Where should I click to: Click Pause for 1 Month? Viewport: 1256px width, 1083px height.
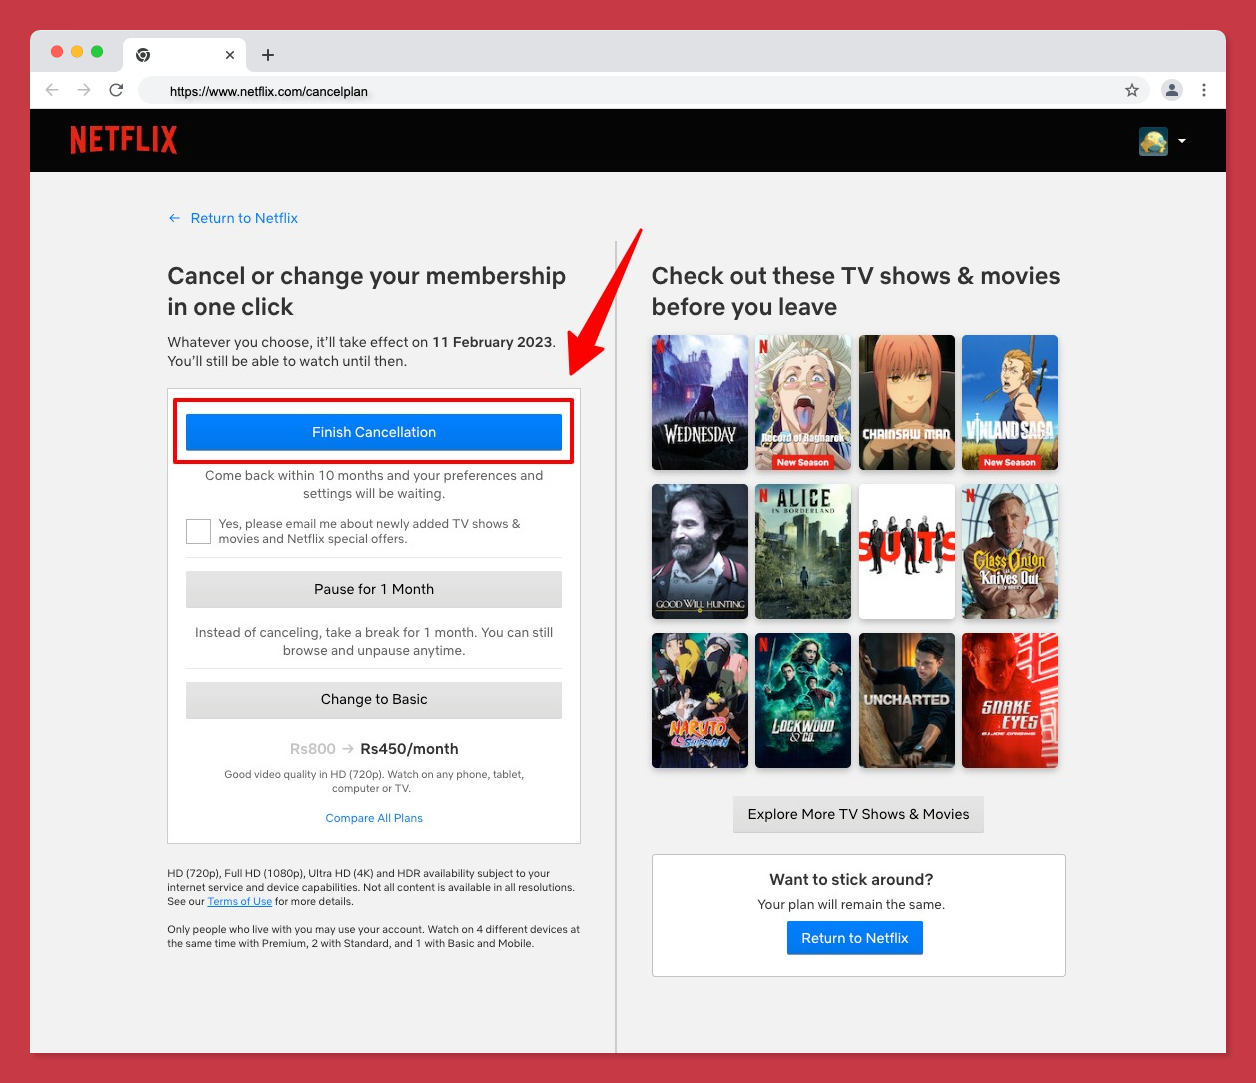pyautogui.click(x=374, y=589)
